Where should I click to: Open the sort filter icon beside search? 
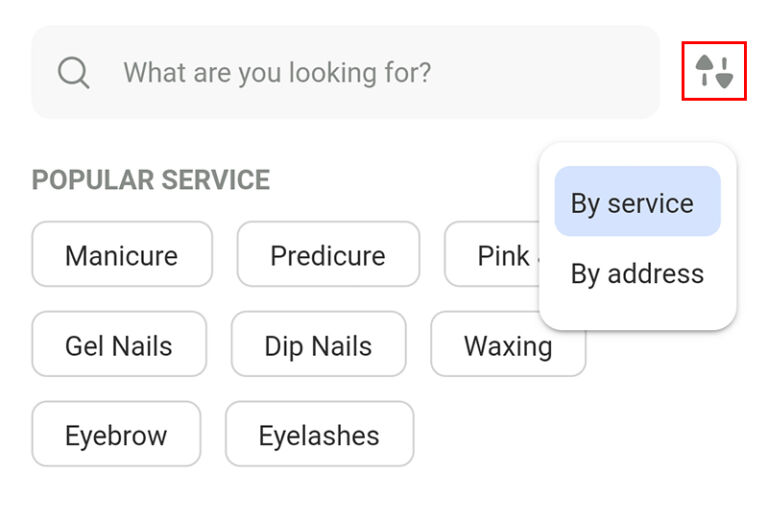click(x=714, y=71)
